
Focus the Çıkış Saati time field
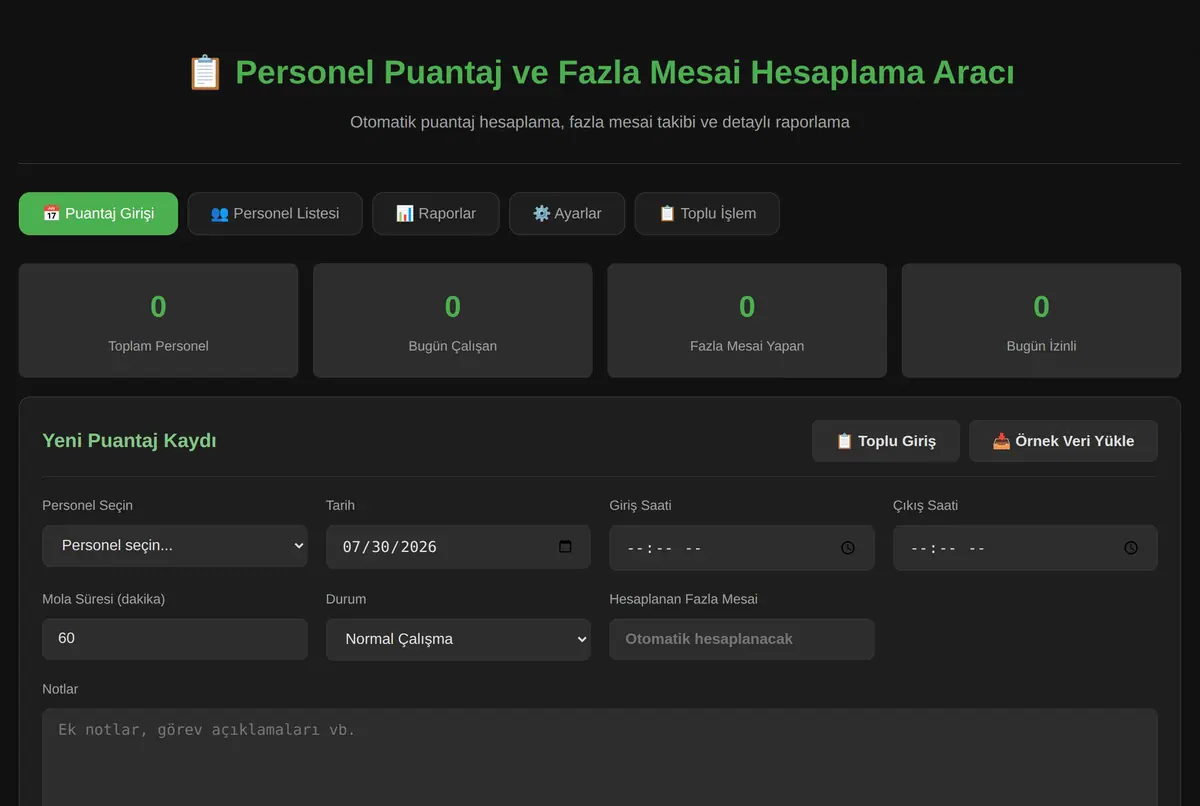(x=1025, y=548)
